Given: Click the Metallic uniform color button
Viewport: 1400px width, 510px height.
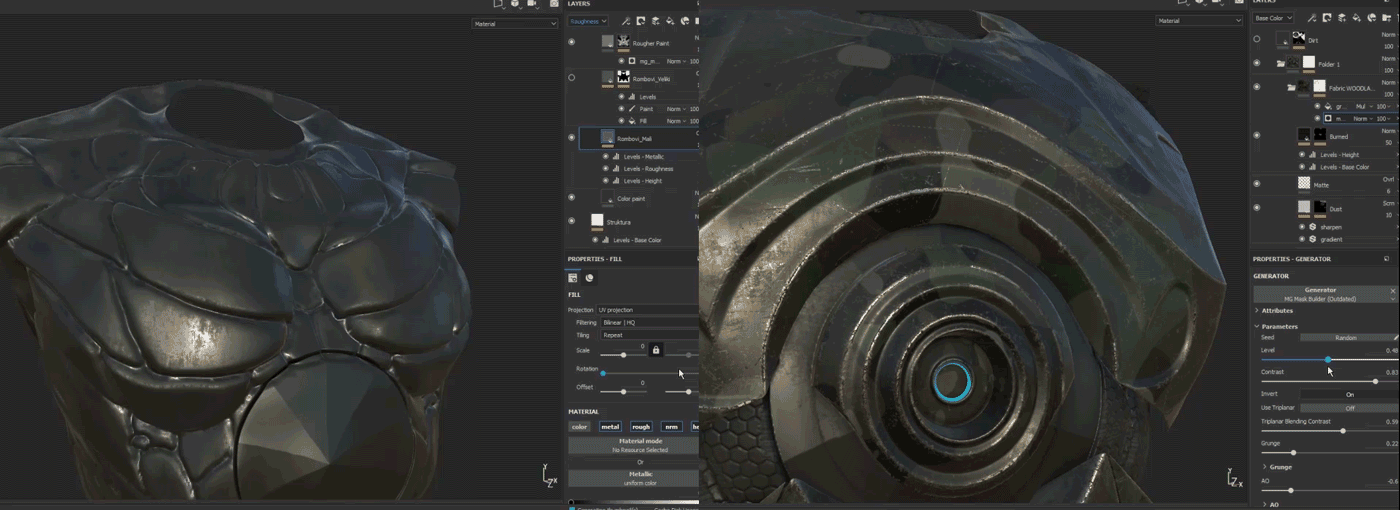Looking at the screenshot, I should (x=633, y=477).
